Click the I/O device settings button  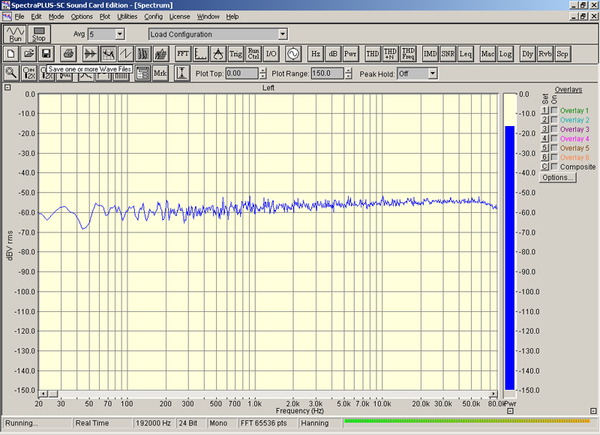pos(271,54)
